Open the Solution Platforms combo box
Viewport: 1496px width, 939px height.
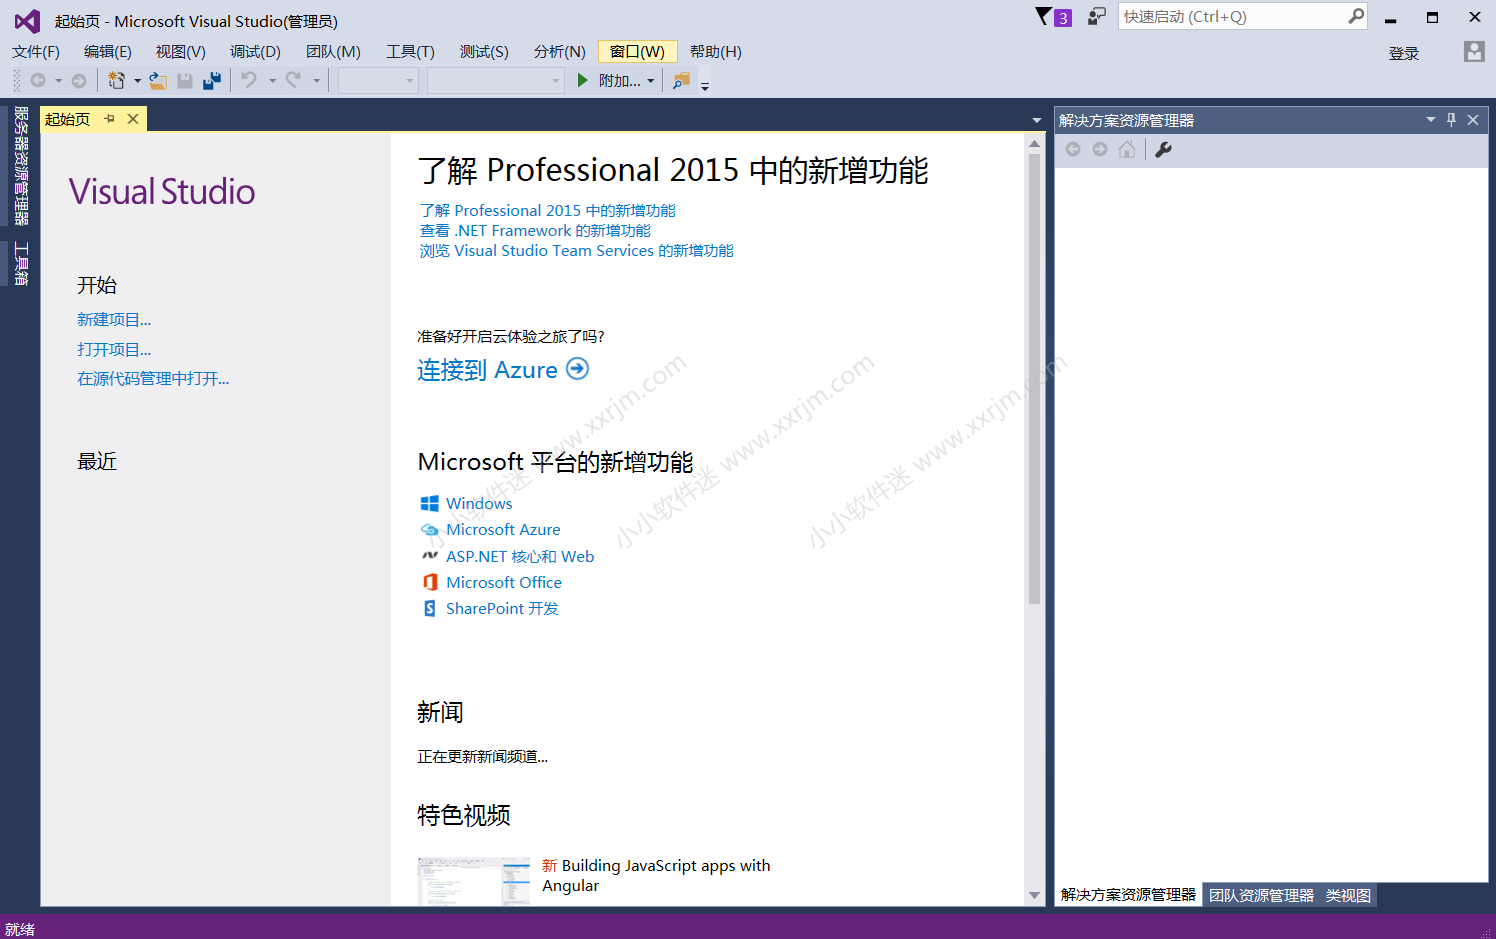[496, 81]
